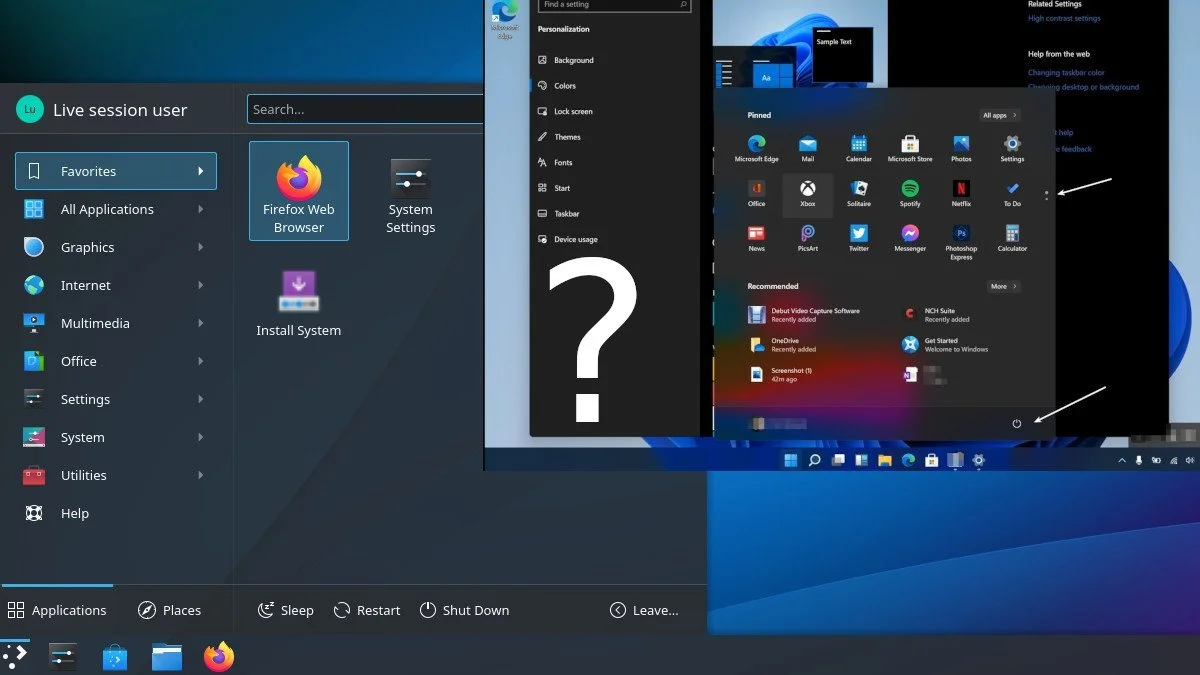Open Xbox from the pinned apps grid

point(807,193)
